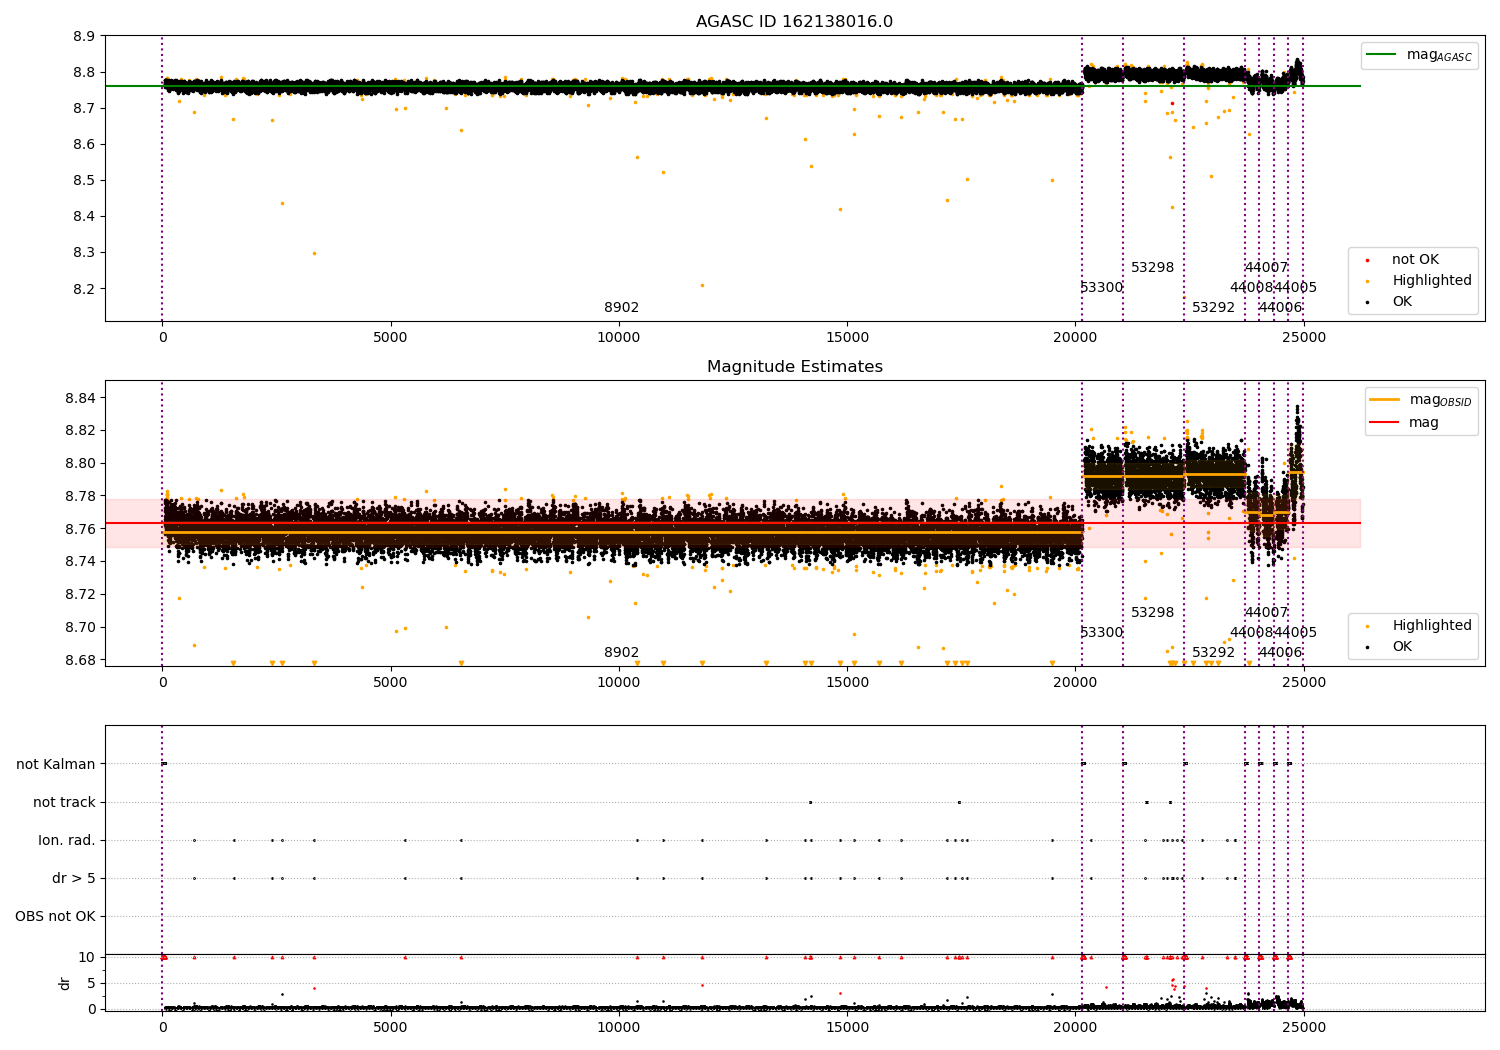Click the red 'mag' legend line sample
The image size is (1500, 1050).
pyautogui.click(x=1384, y=423)
